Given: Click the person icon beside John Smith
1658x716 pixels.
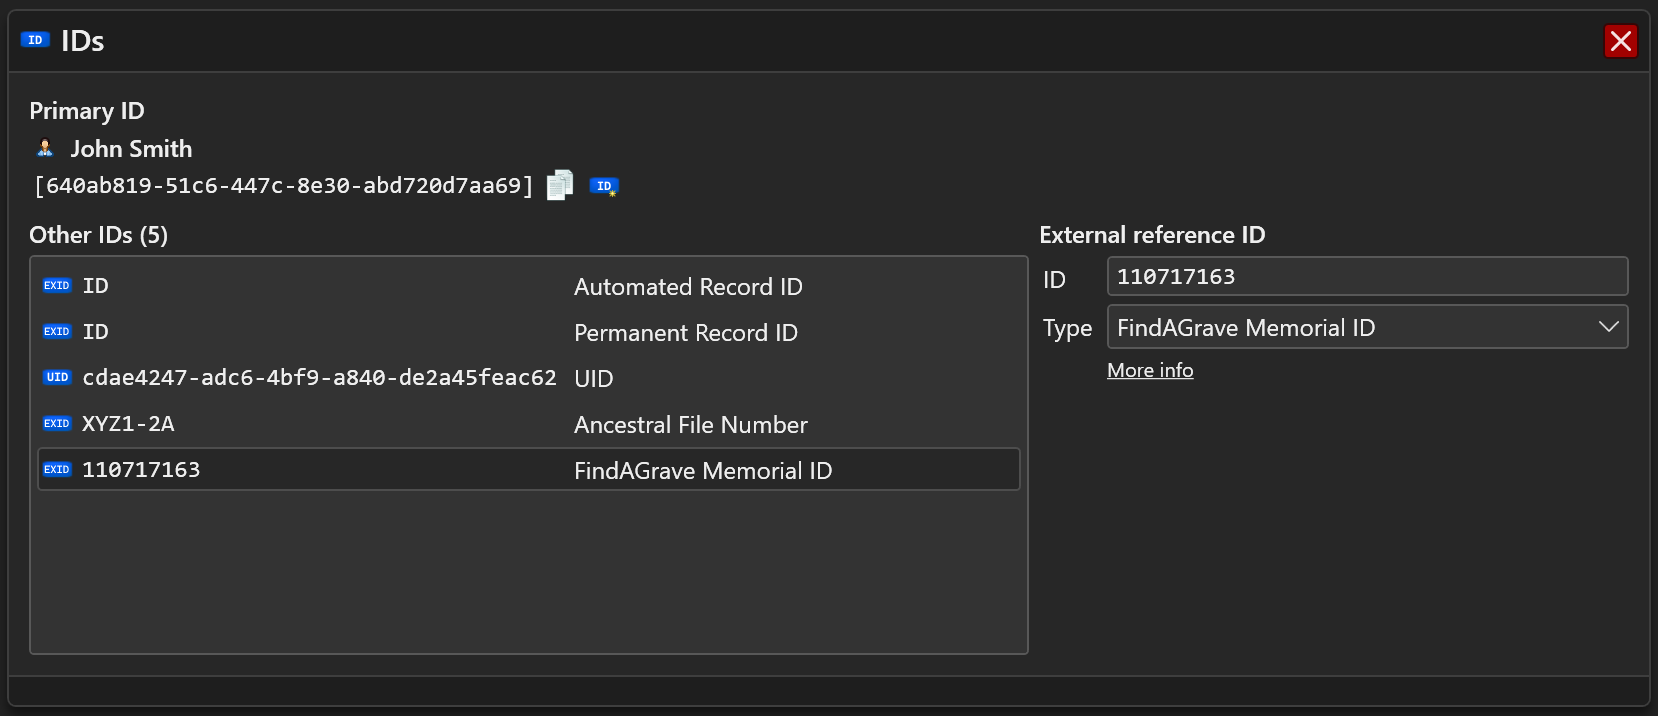Looking at the screenshot, I should tap(45, 148).
